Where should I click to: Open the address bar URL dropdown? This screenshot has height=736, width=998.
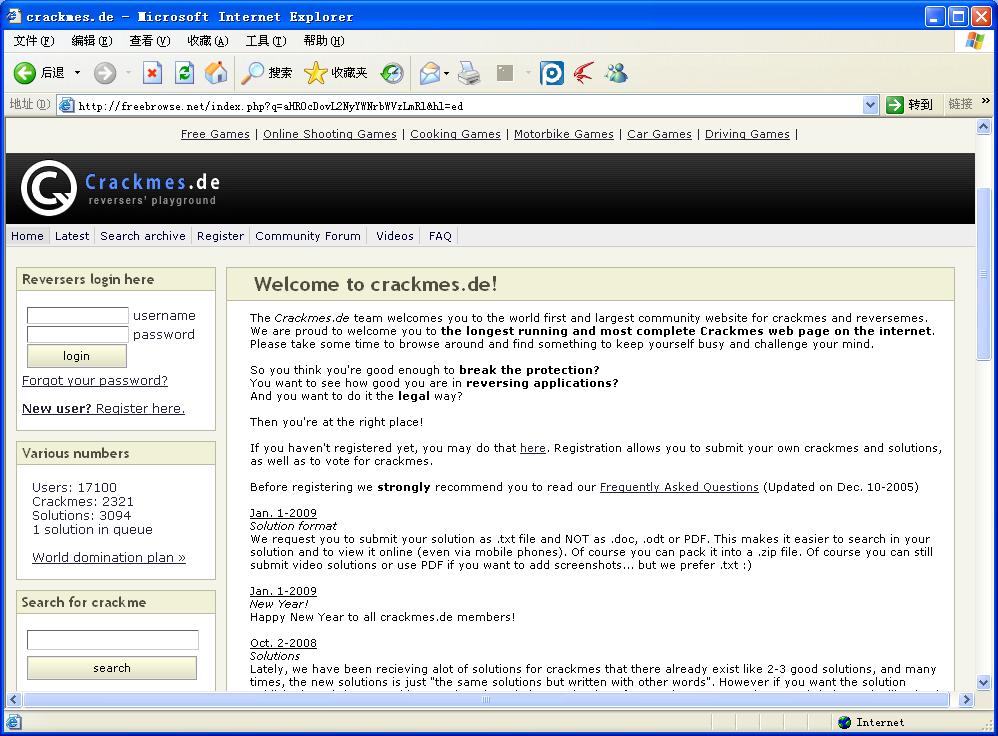(x=870, y=105)
